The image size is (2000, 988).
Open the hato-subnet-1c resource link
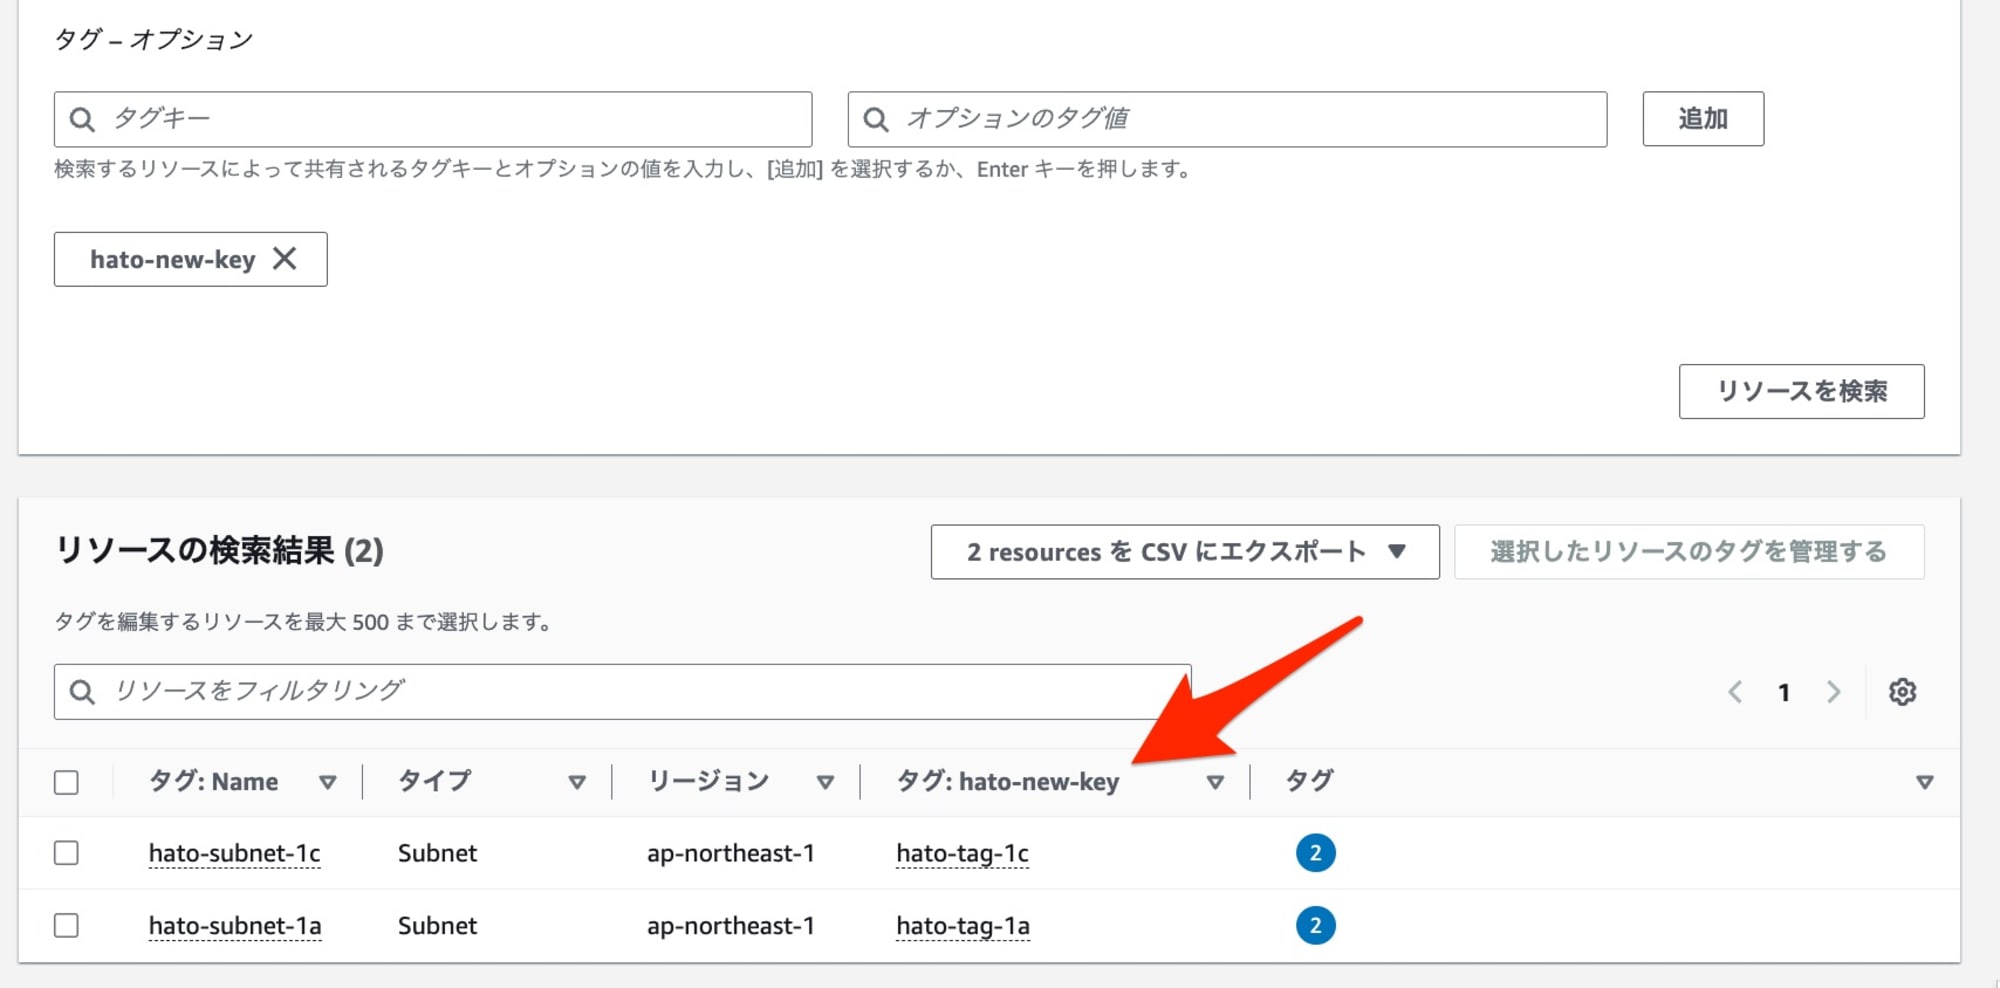[x=234, y=853]
